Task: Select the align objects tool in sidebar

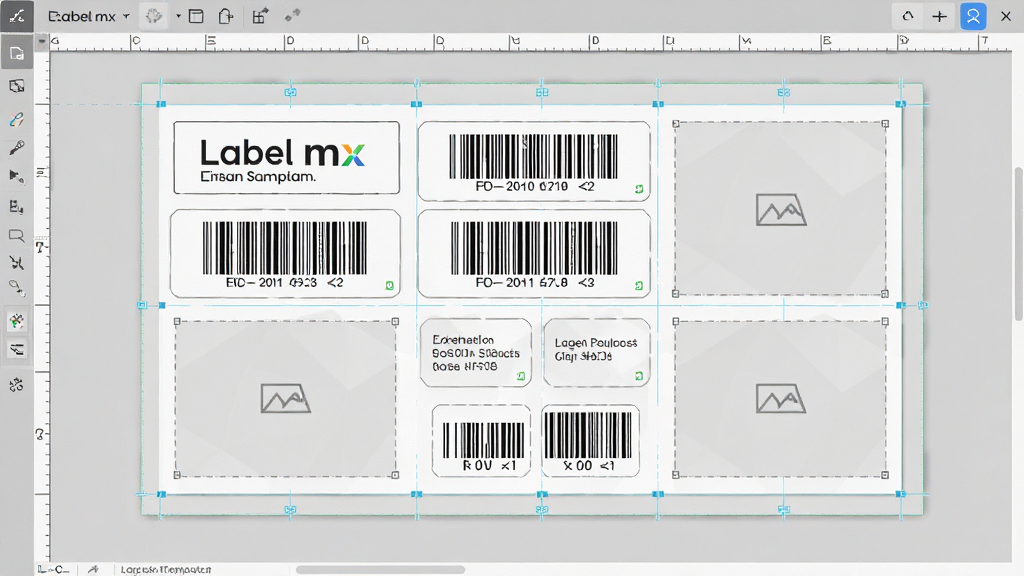Action: (x=17, y=207)
